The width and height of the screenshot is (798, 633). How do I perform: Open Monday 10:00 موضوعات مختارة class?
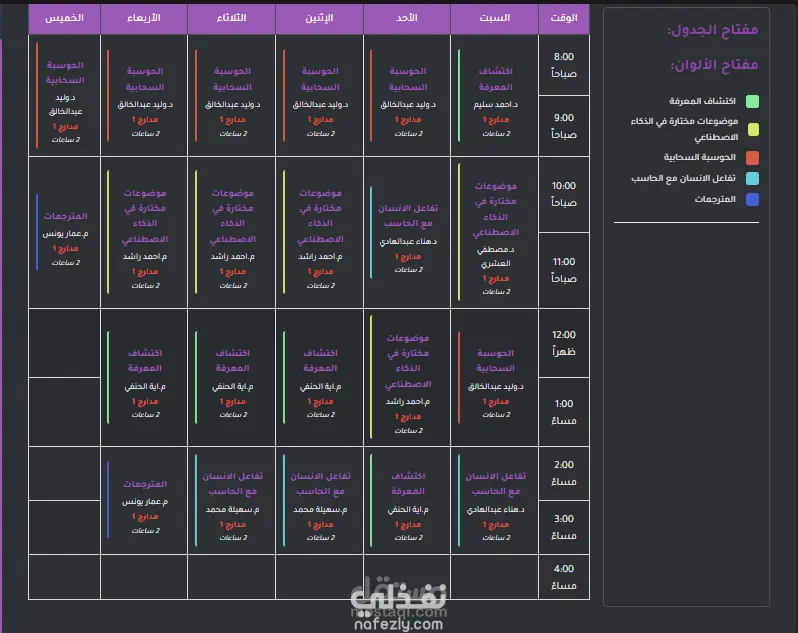[x=320, y=233]
